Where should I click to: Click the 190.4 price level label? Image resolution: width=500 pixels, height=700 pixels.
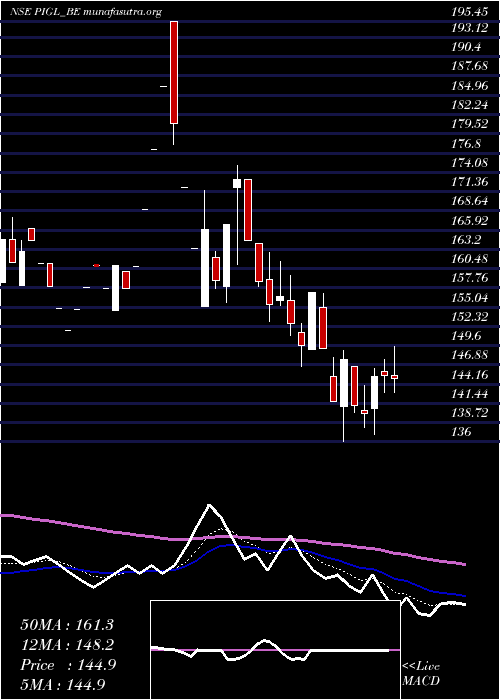[468, 47]
